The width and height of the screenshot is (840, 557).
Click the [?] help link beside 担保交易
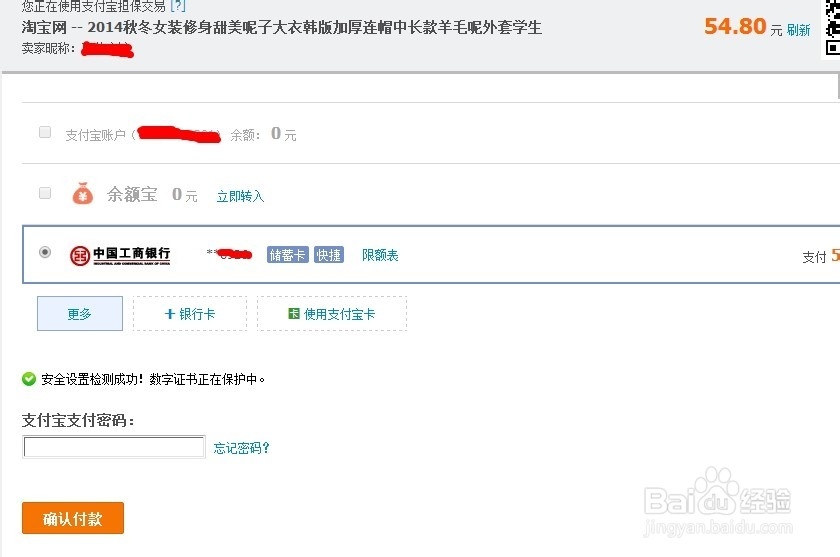(177, 6)
